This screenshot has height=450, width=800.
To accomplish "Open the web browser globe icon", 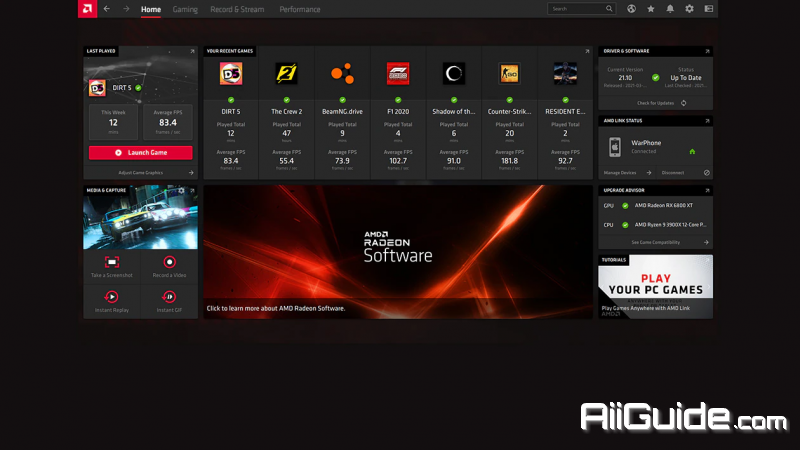I will pyautogui.click(x=631, y=9).
